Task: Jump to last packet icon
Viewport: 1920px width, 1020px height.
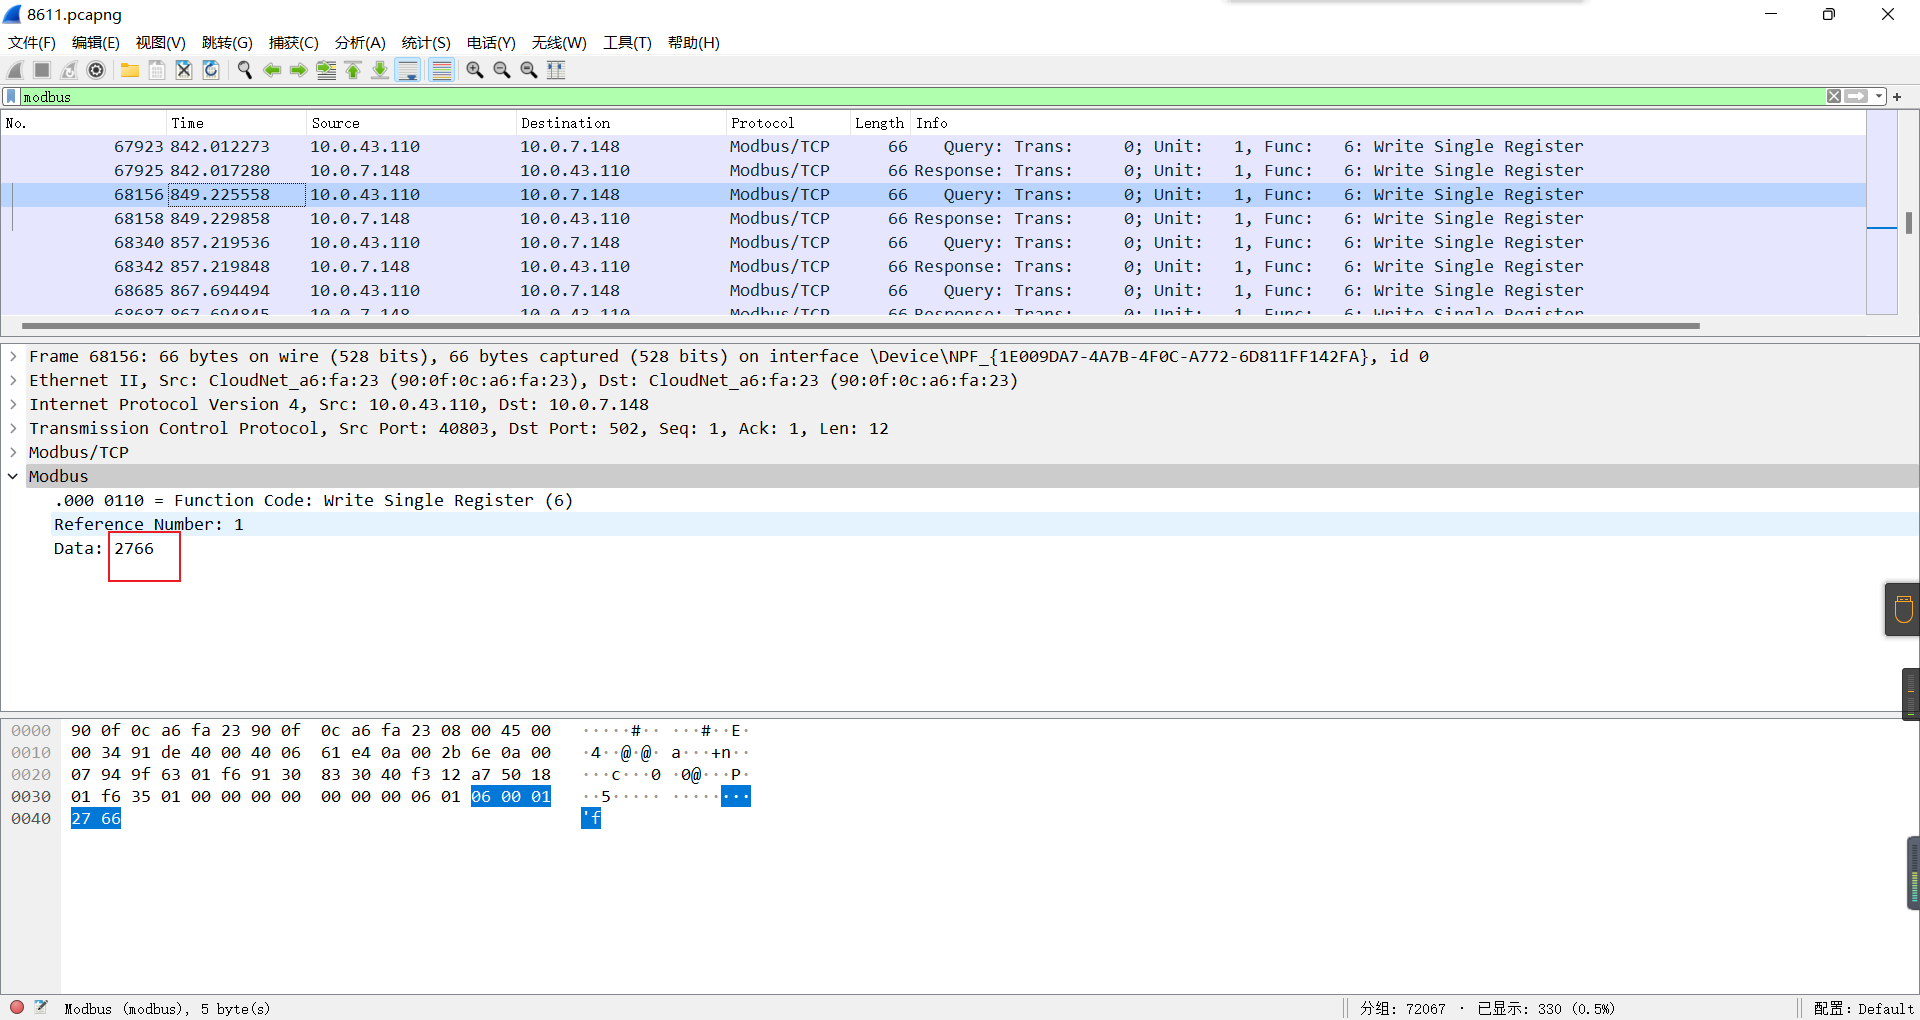Action: (380, 70)
